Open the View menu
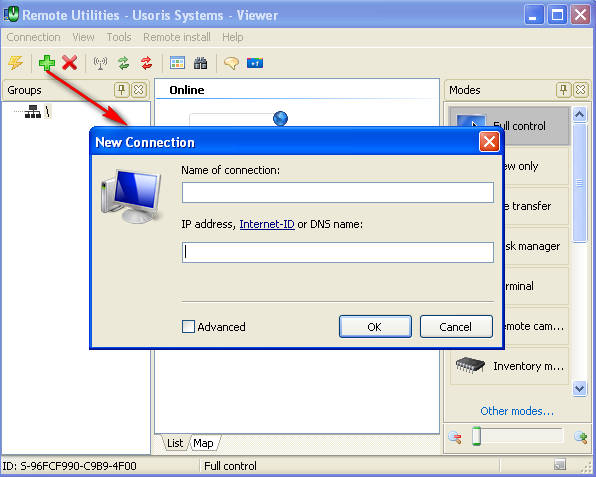The height and width of the screenshot is (477, 596). (83, 37)
